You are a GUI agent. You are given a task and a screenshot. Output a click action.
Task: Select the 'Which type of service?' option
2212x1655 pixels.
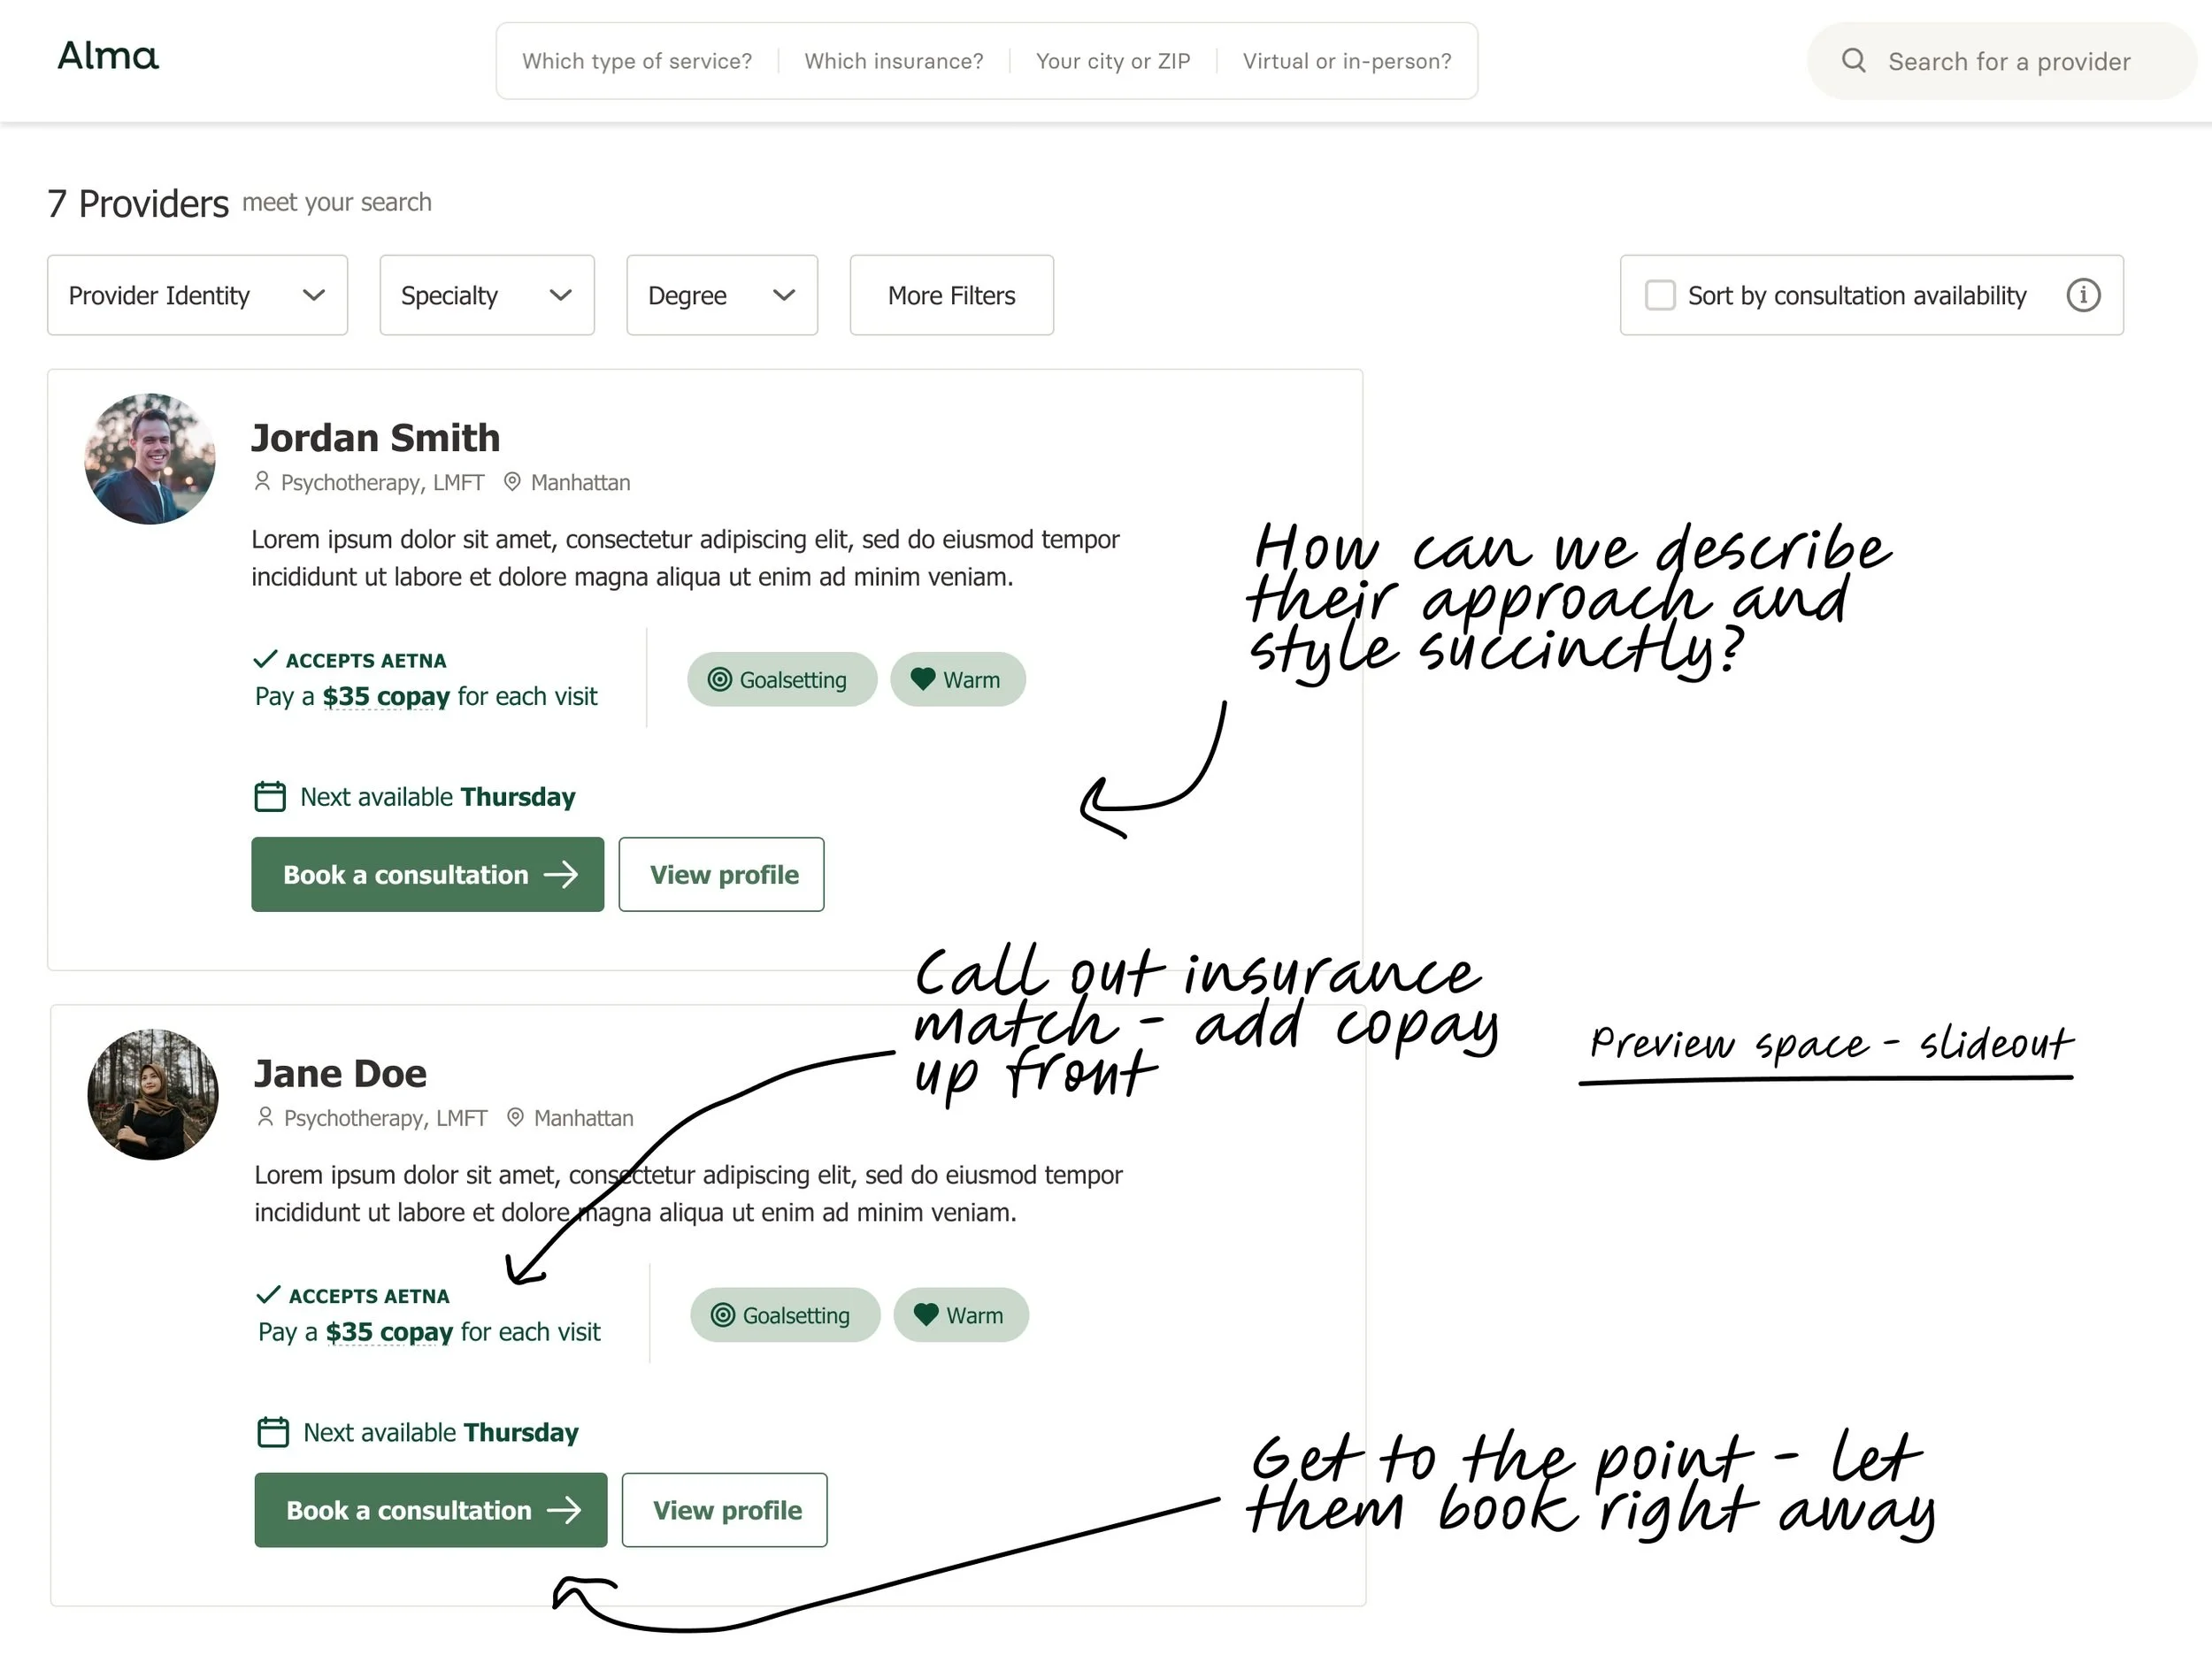pos(637,61)
